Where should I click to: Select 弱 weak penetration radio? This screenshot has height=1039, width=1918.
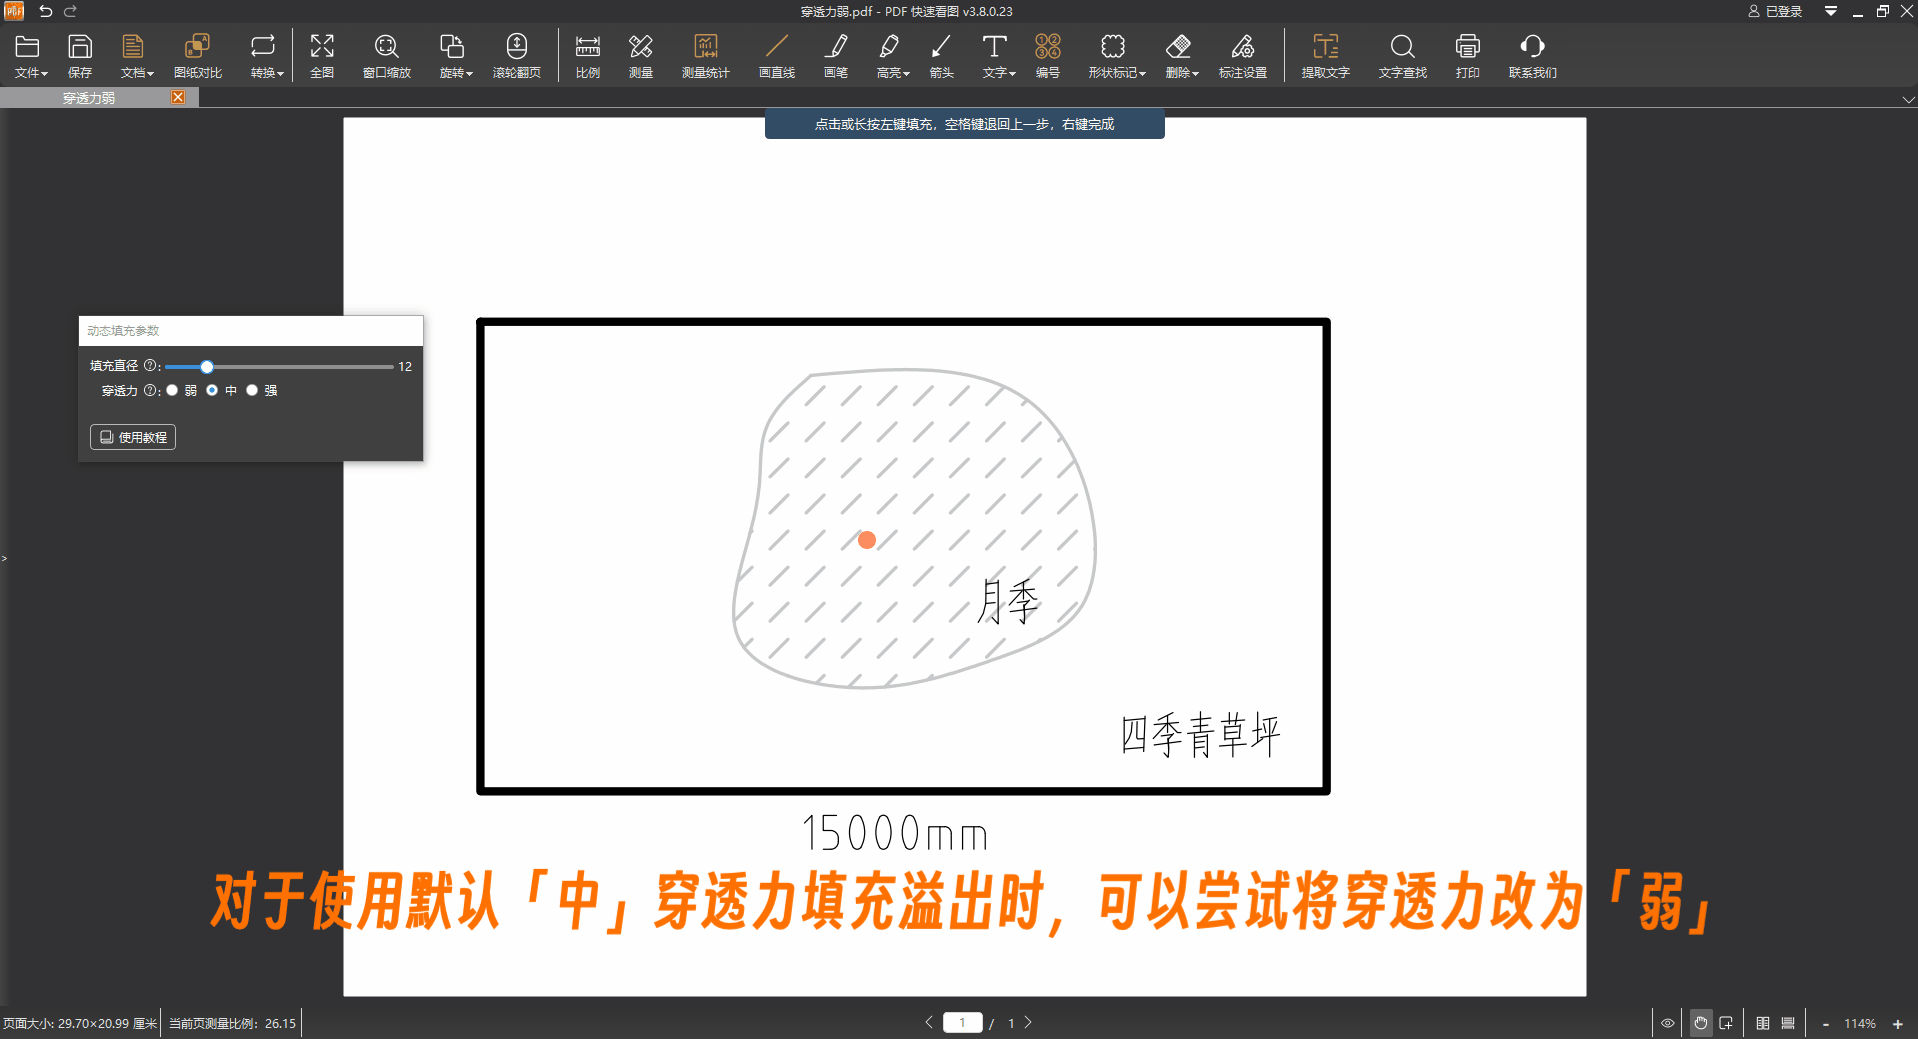[x=172, y=391]
